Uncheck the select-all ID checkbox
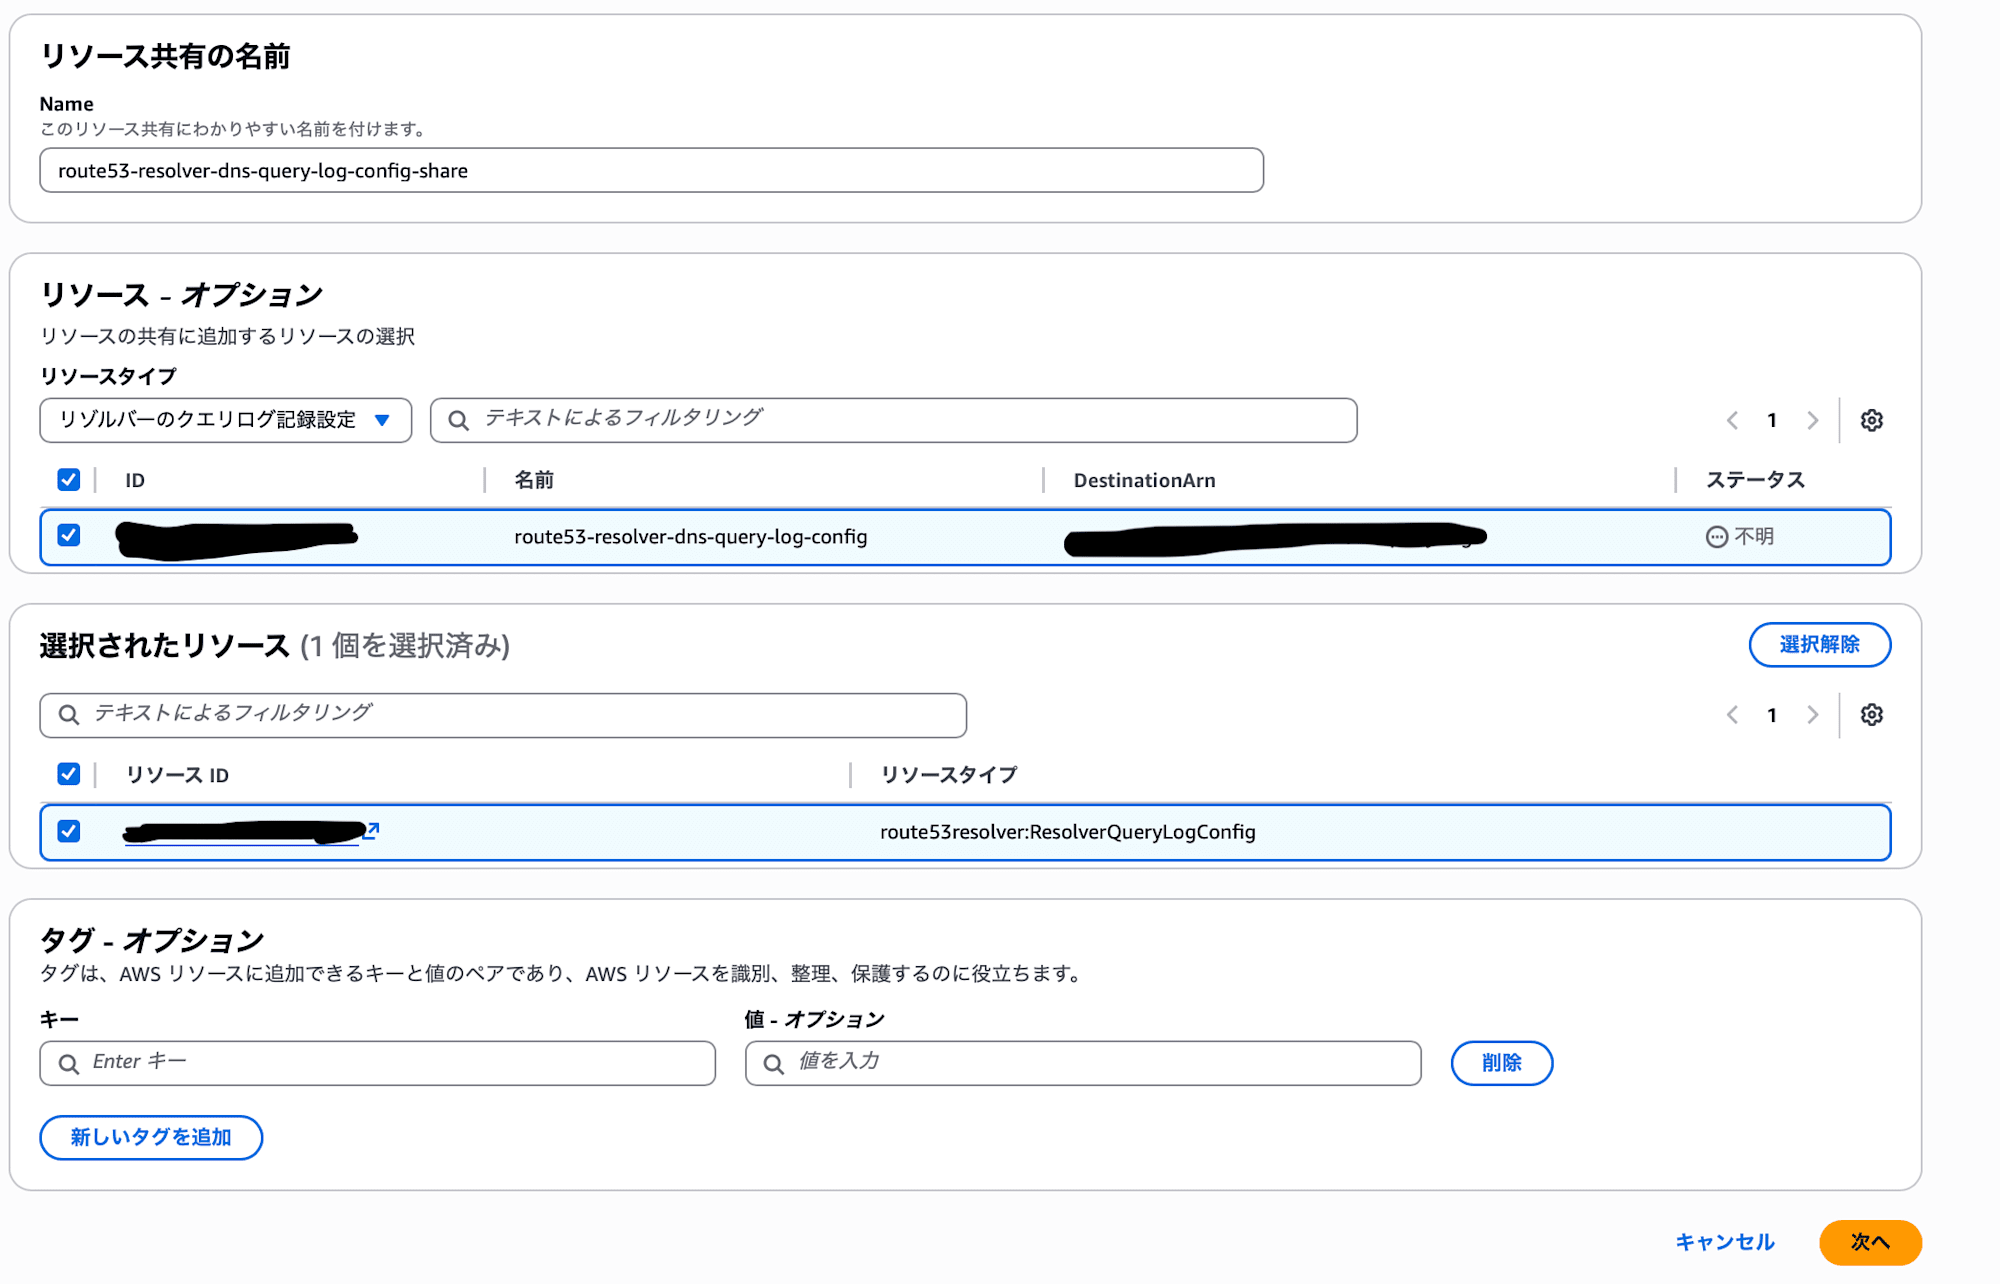Viewport: 2000px width, 1284px height. (68, 480)
